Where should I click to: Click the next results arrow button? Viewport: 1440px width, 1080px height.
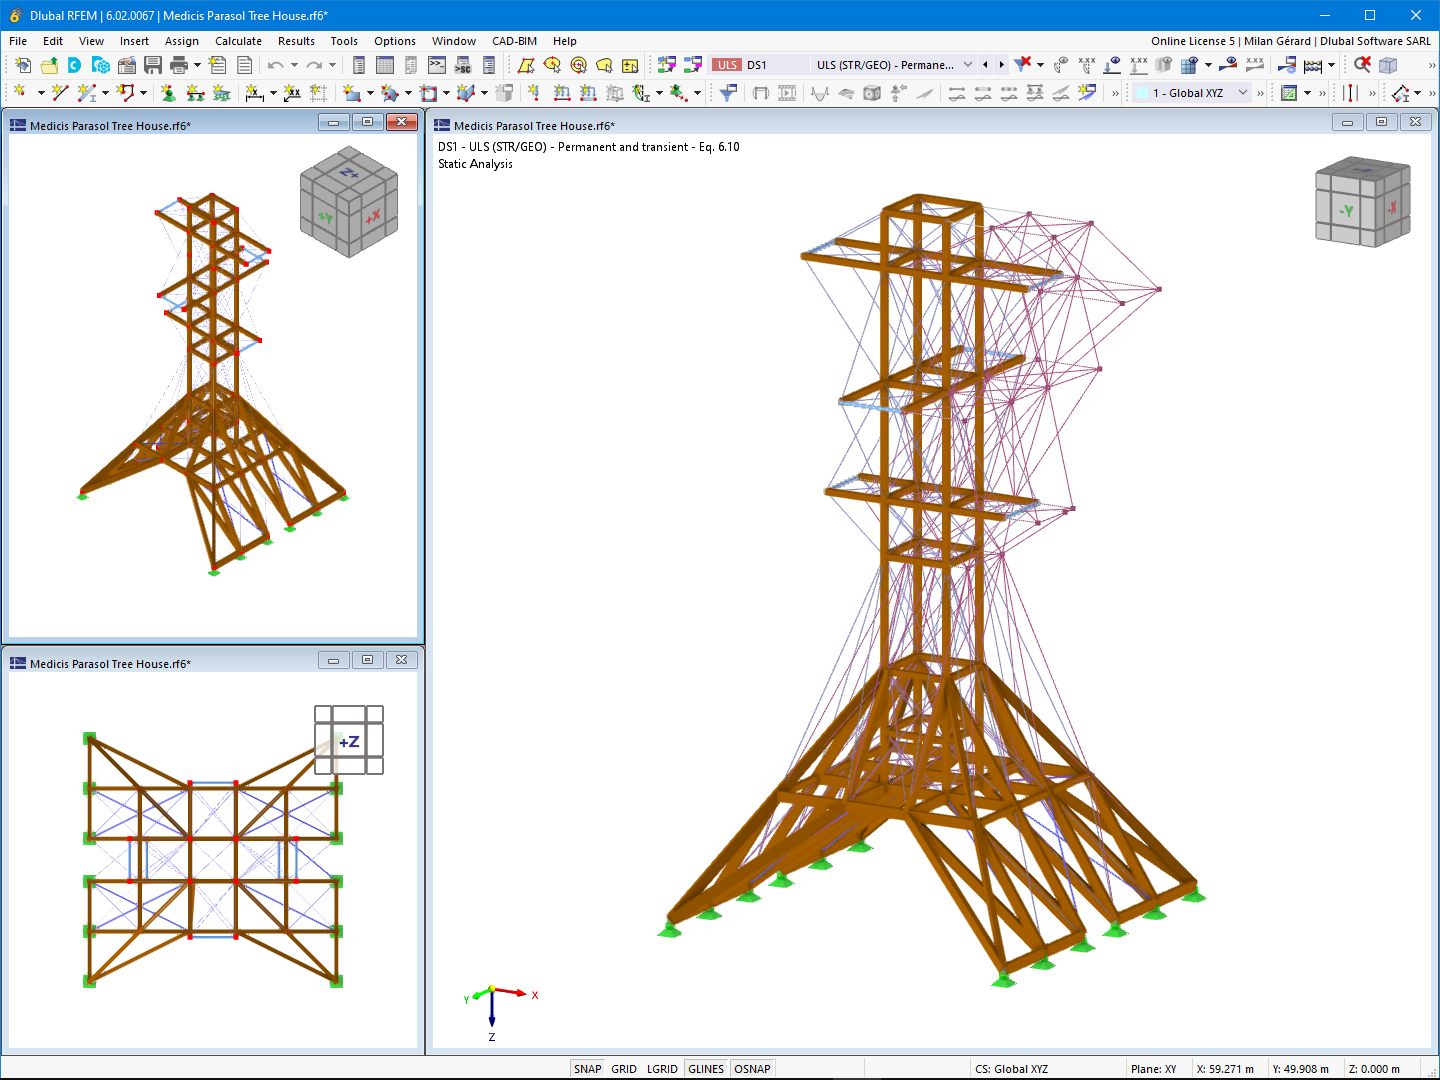point(1002,64)
